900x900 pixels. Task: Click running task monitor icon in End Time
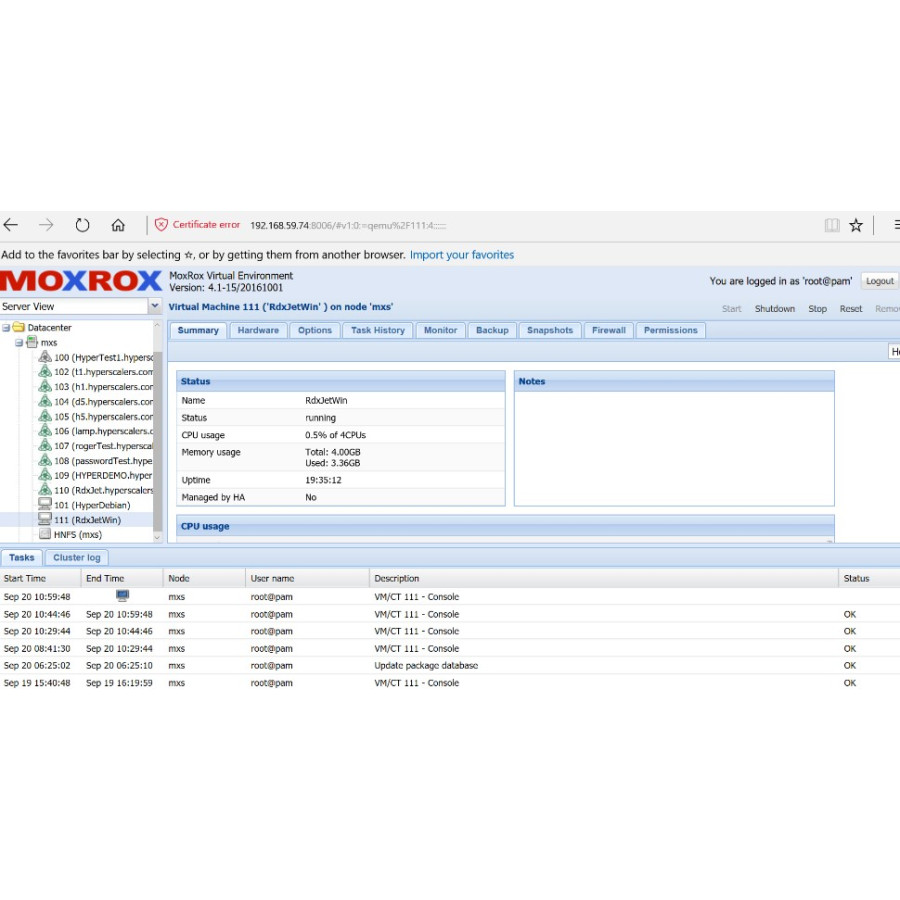click(x=122, y=595)
